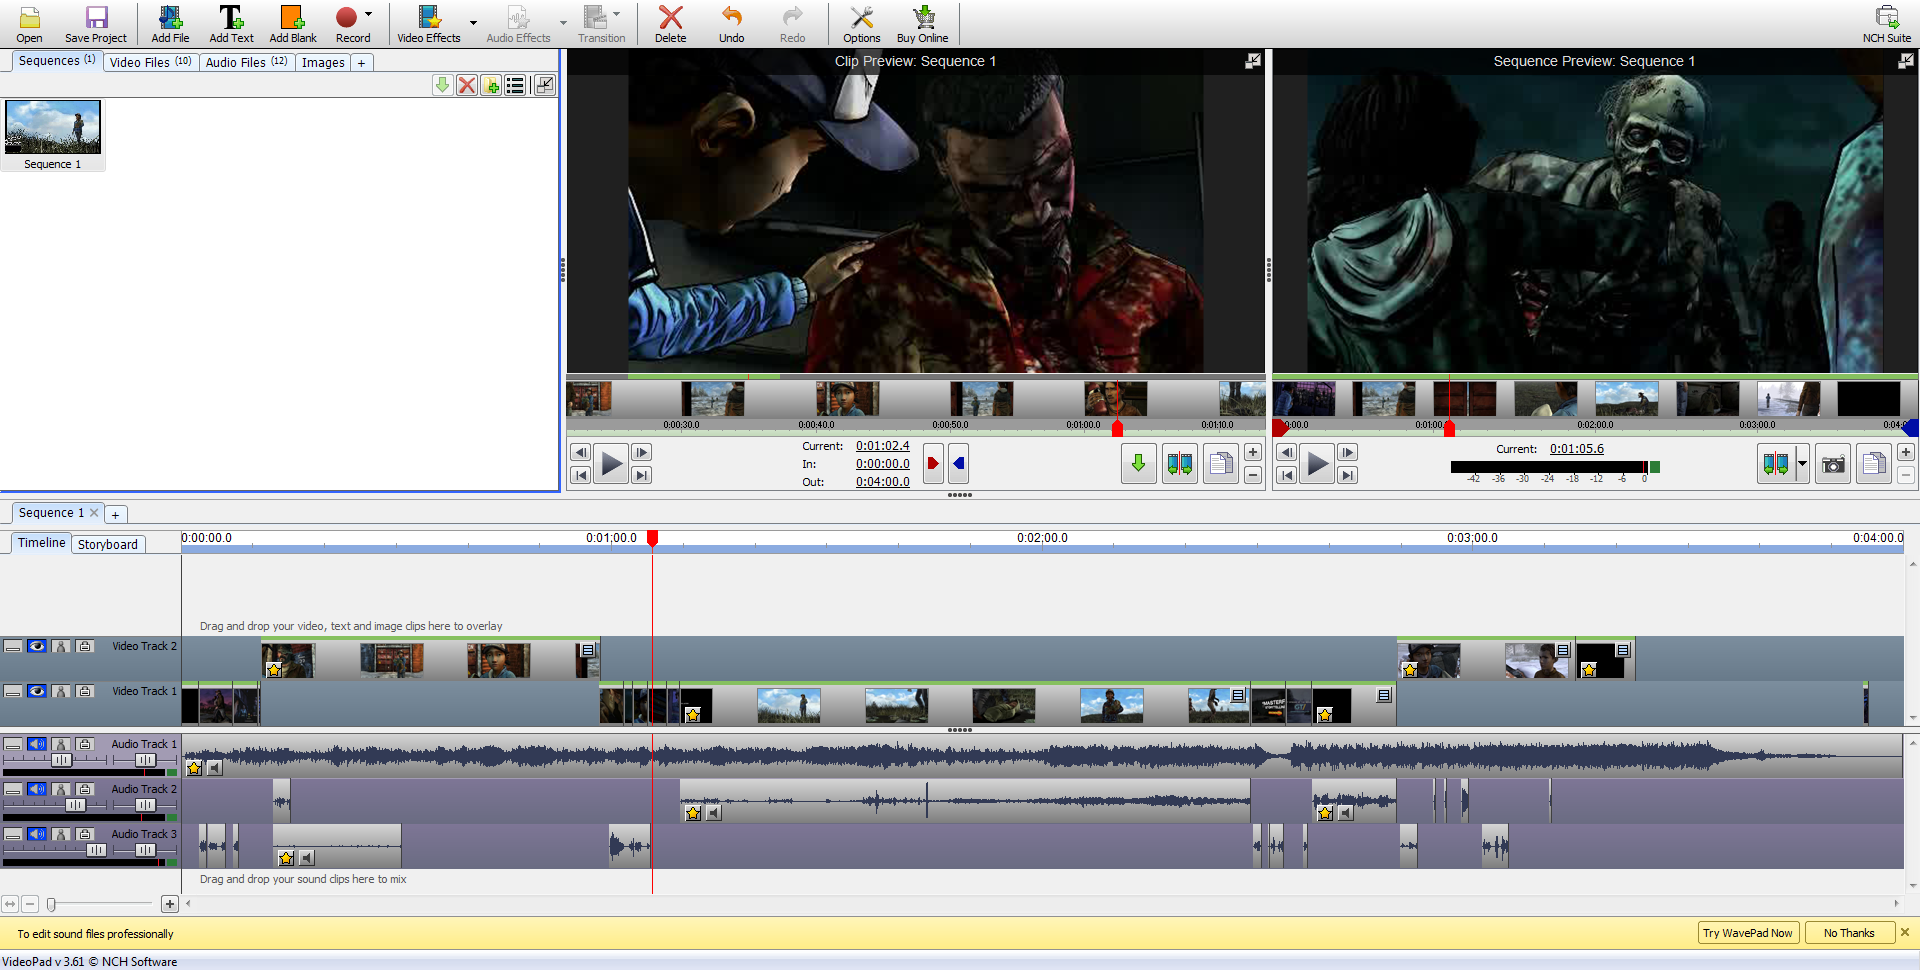The image size is (1920, 970).
Task: Select the Timeline tab
Action: click(41, 543)
